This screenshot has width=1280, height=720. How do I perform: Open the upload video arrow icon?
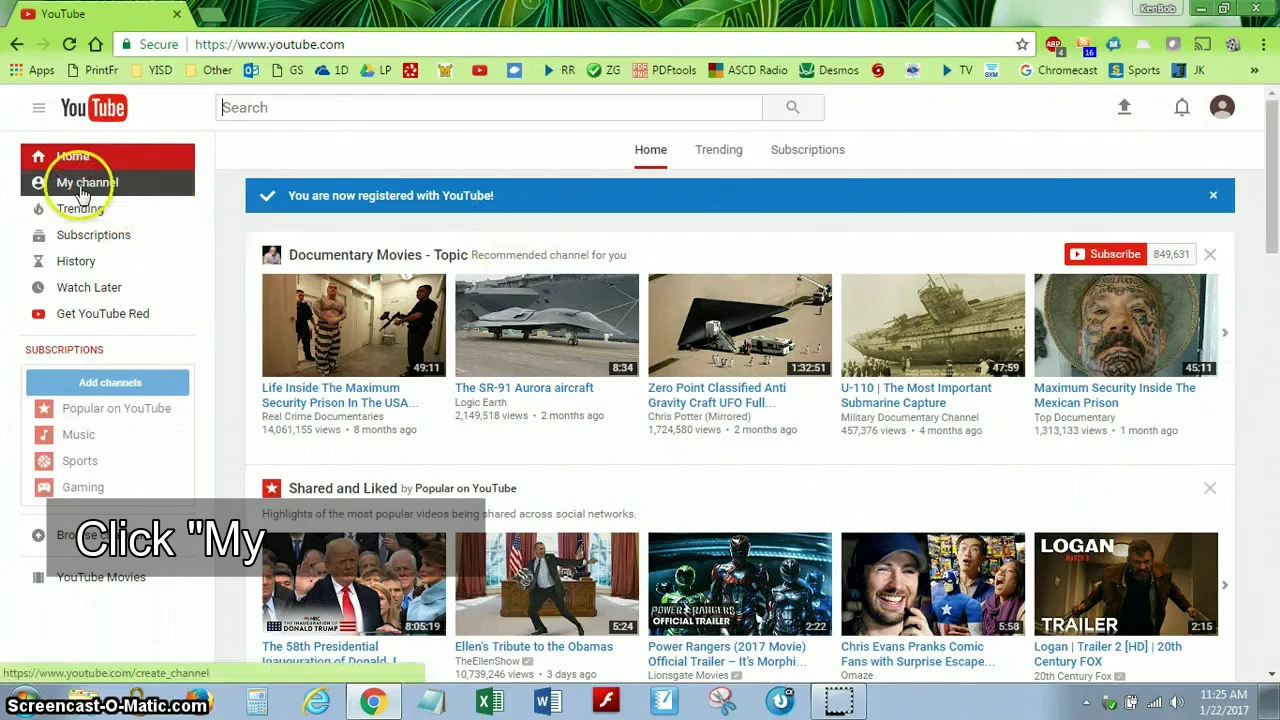pos(1124,107)
